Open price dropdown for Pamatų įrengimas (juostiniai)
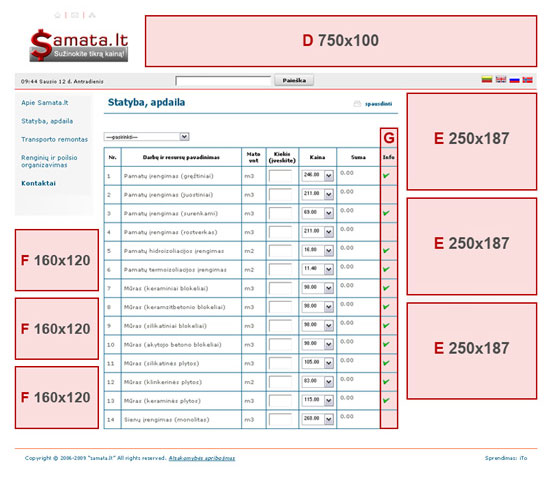The image size is (550, 487). [x=317, y=194]
